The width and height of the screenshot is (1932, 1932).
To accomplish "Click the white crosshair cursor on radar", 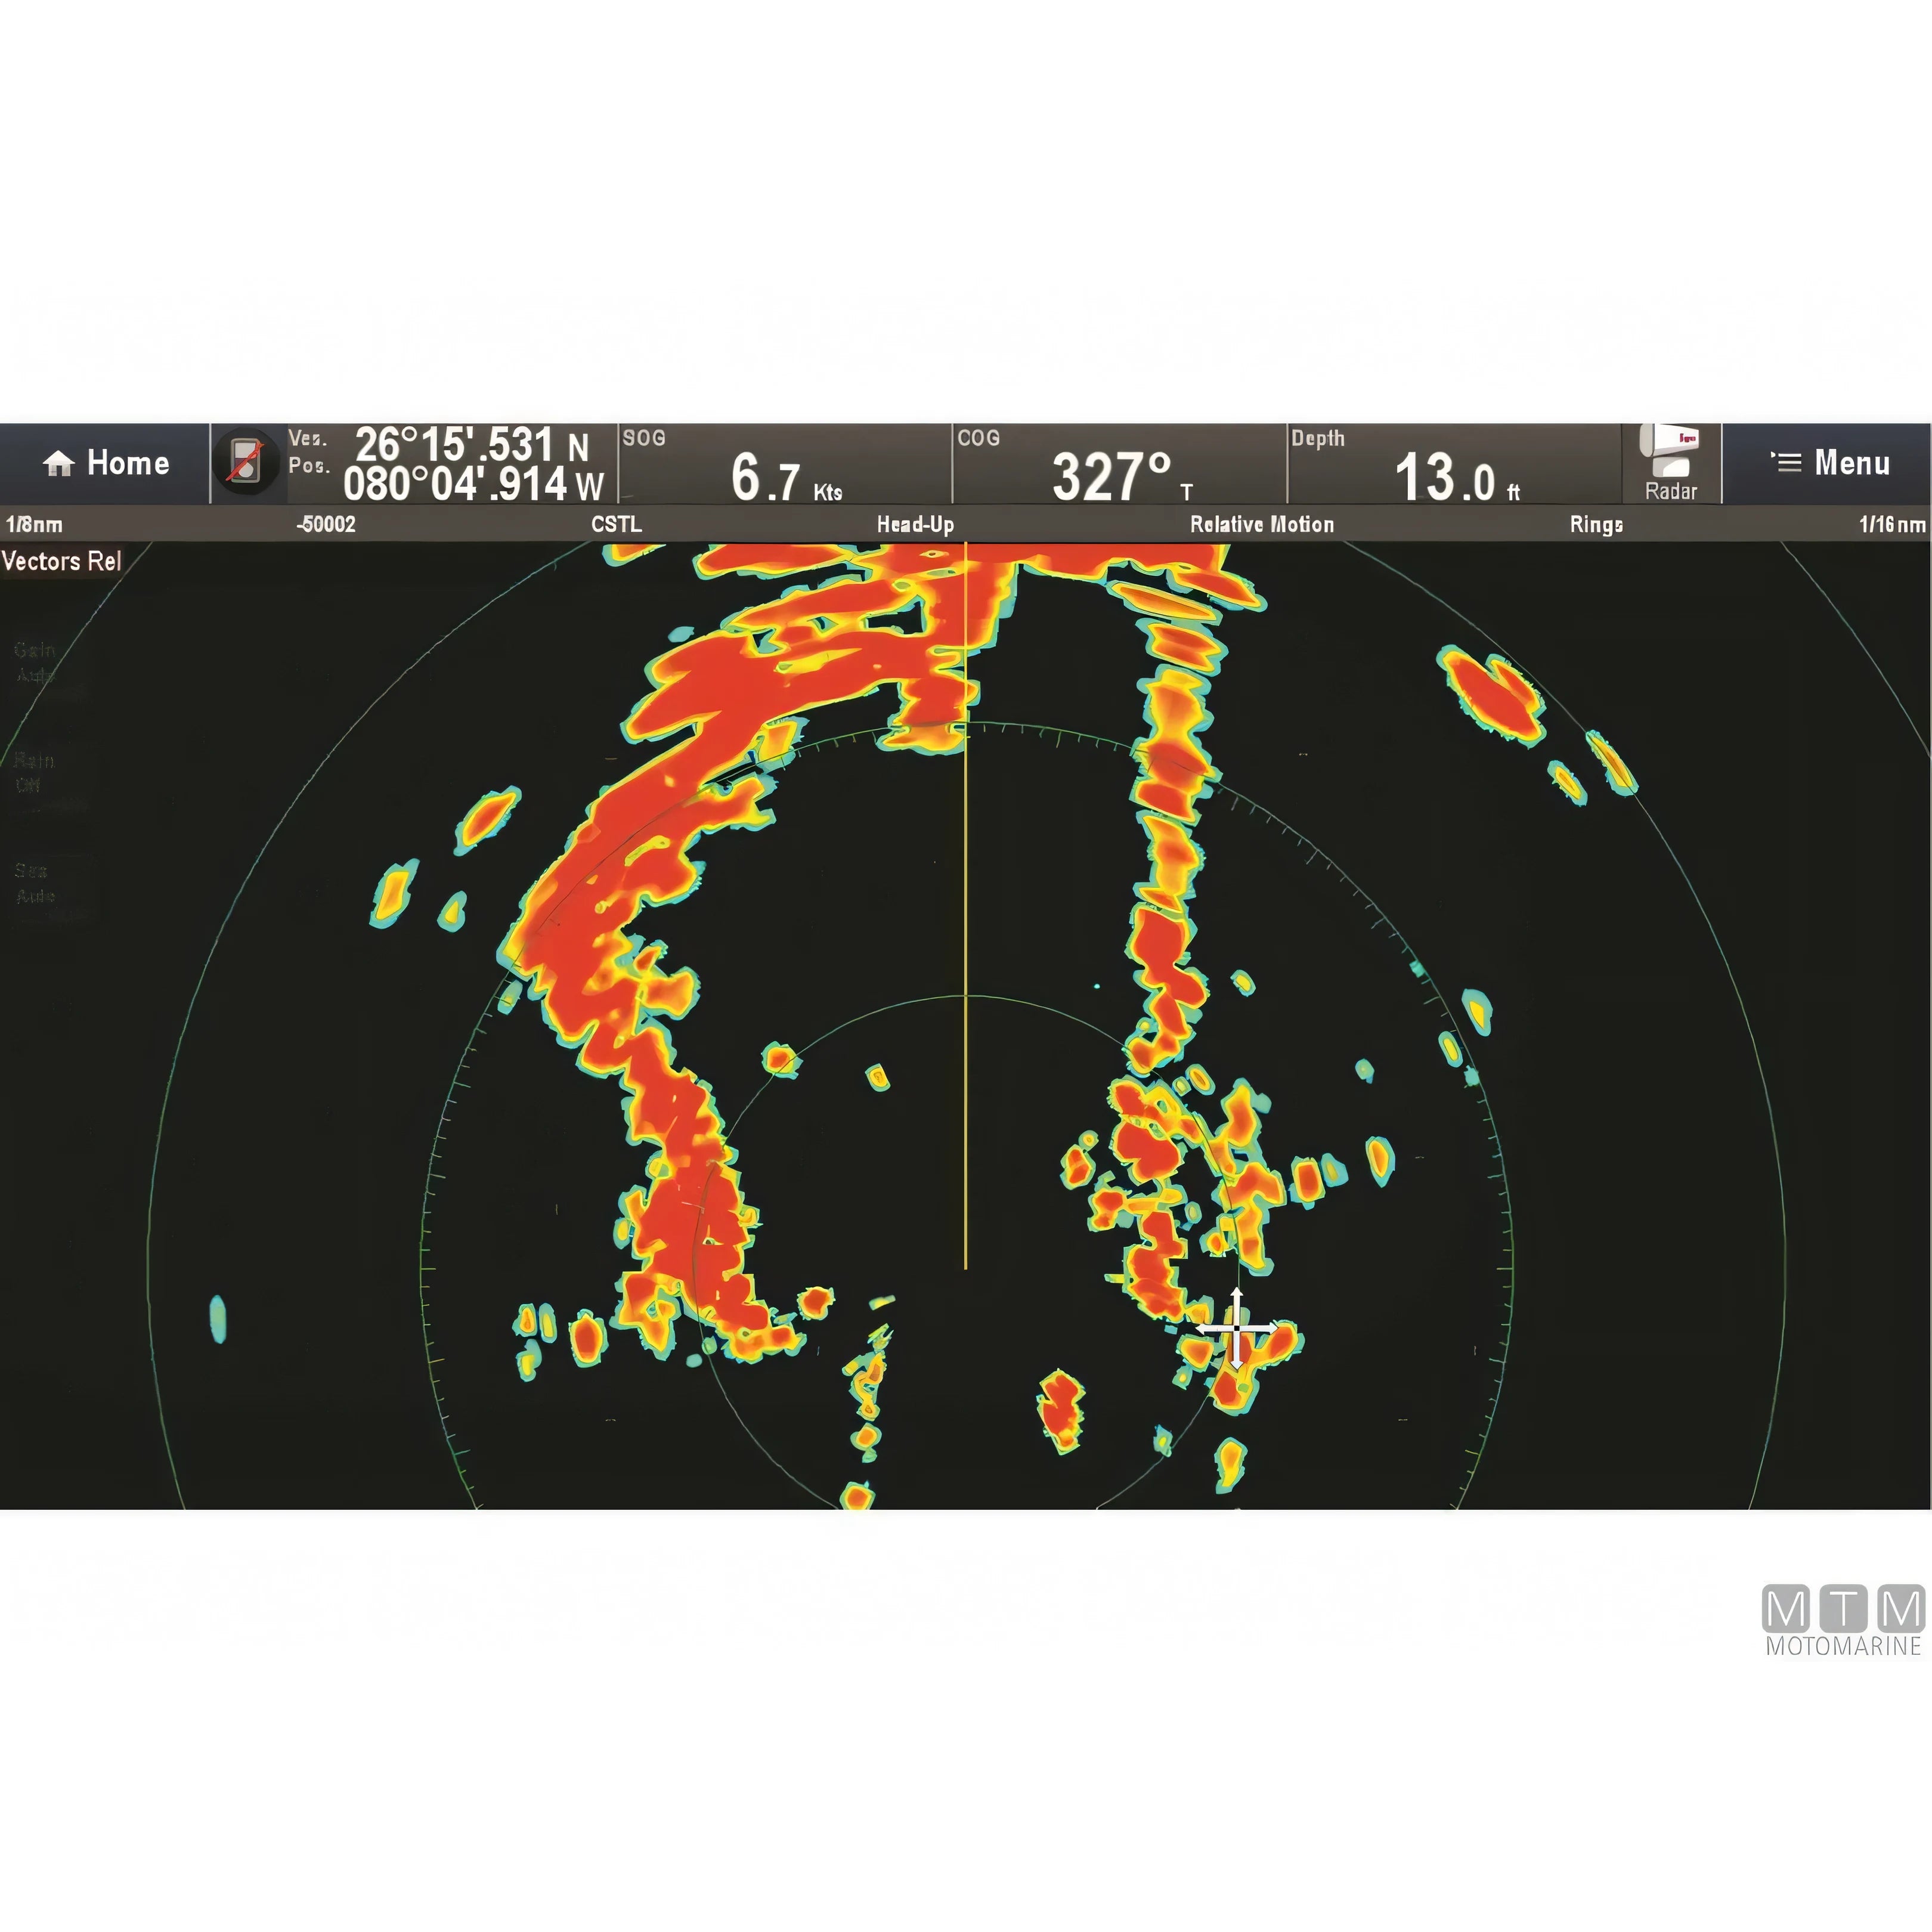I will [x=1237, y=1329].
